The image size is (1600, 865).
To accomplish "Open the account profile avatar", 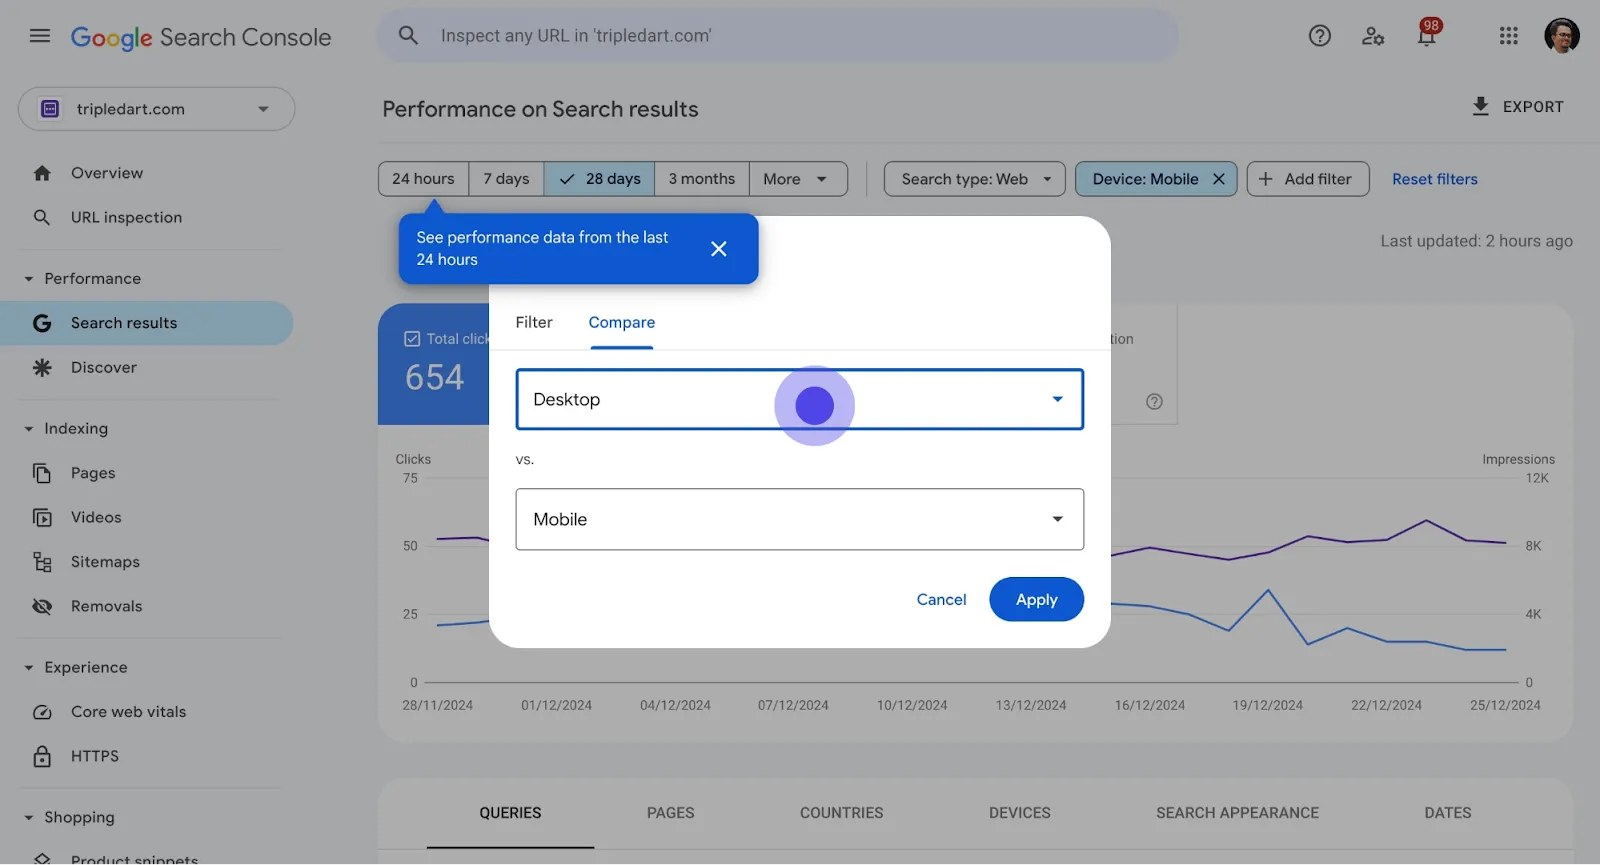I will point(1562,36).
